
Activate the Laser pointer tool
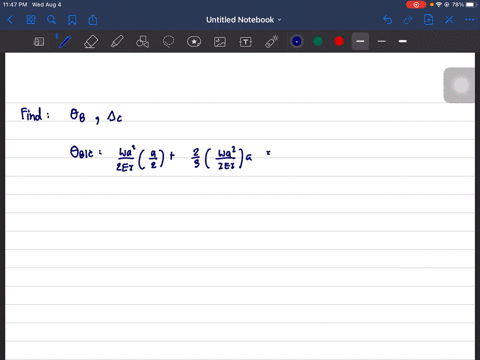click(x=272, y=42)
